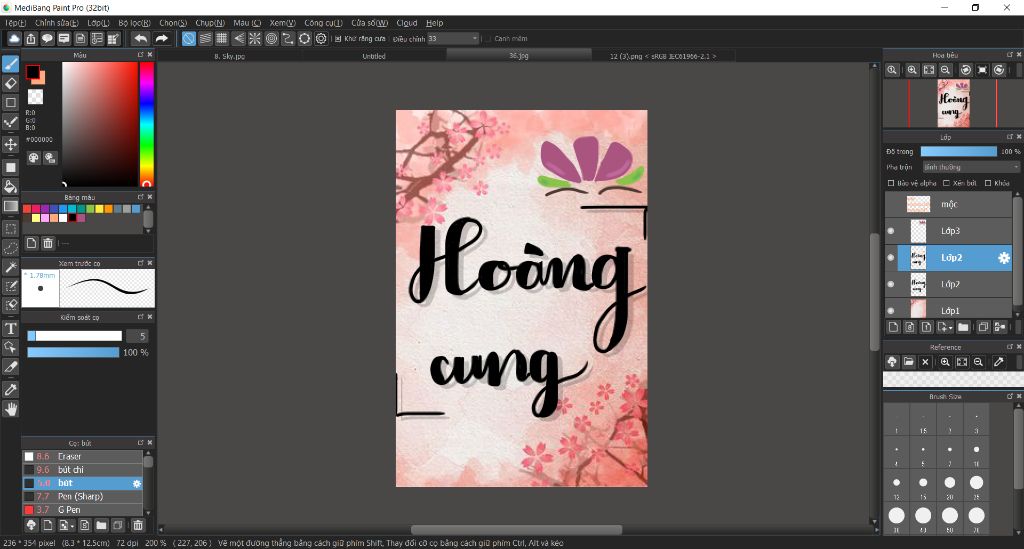
Task: Select the rectangular Selection tool
Action: tap(10, 228)
